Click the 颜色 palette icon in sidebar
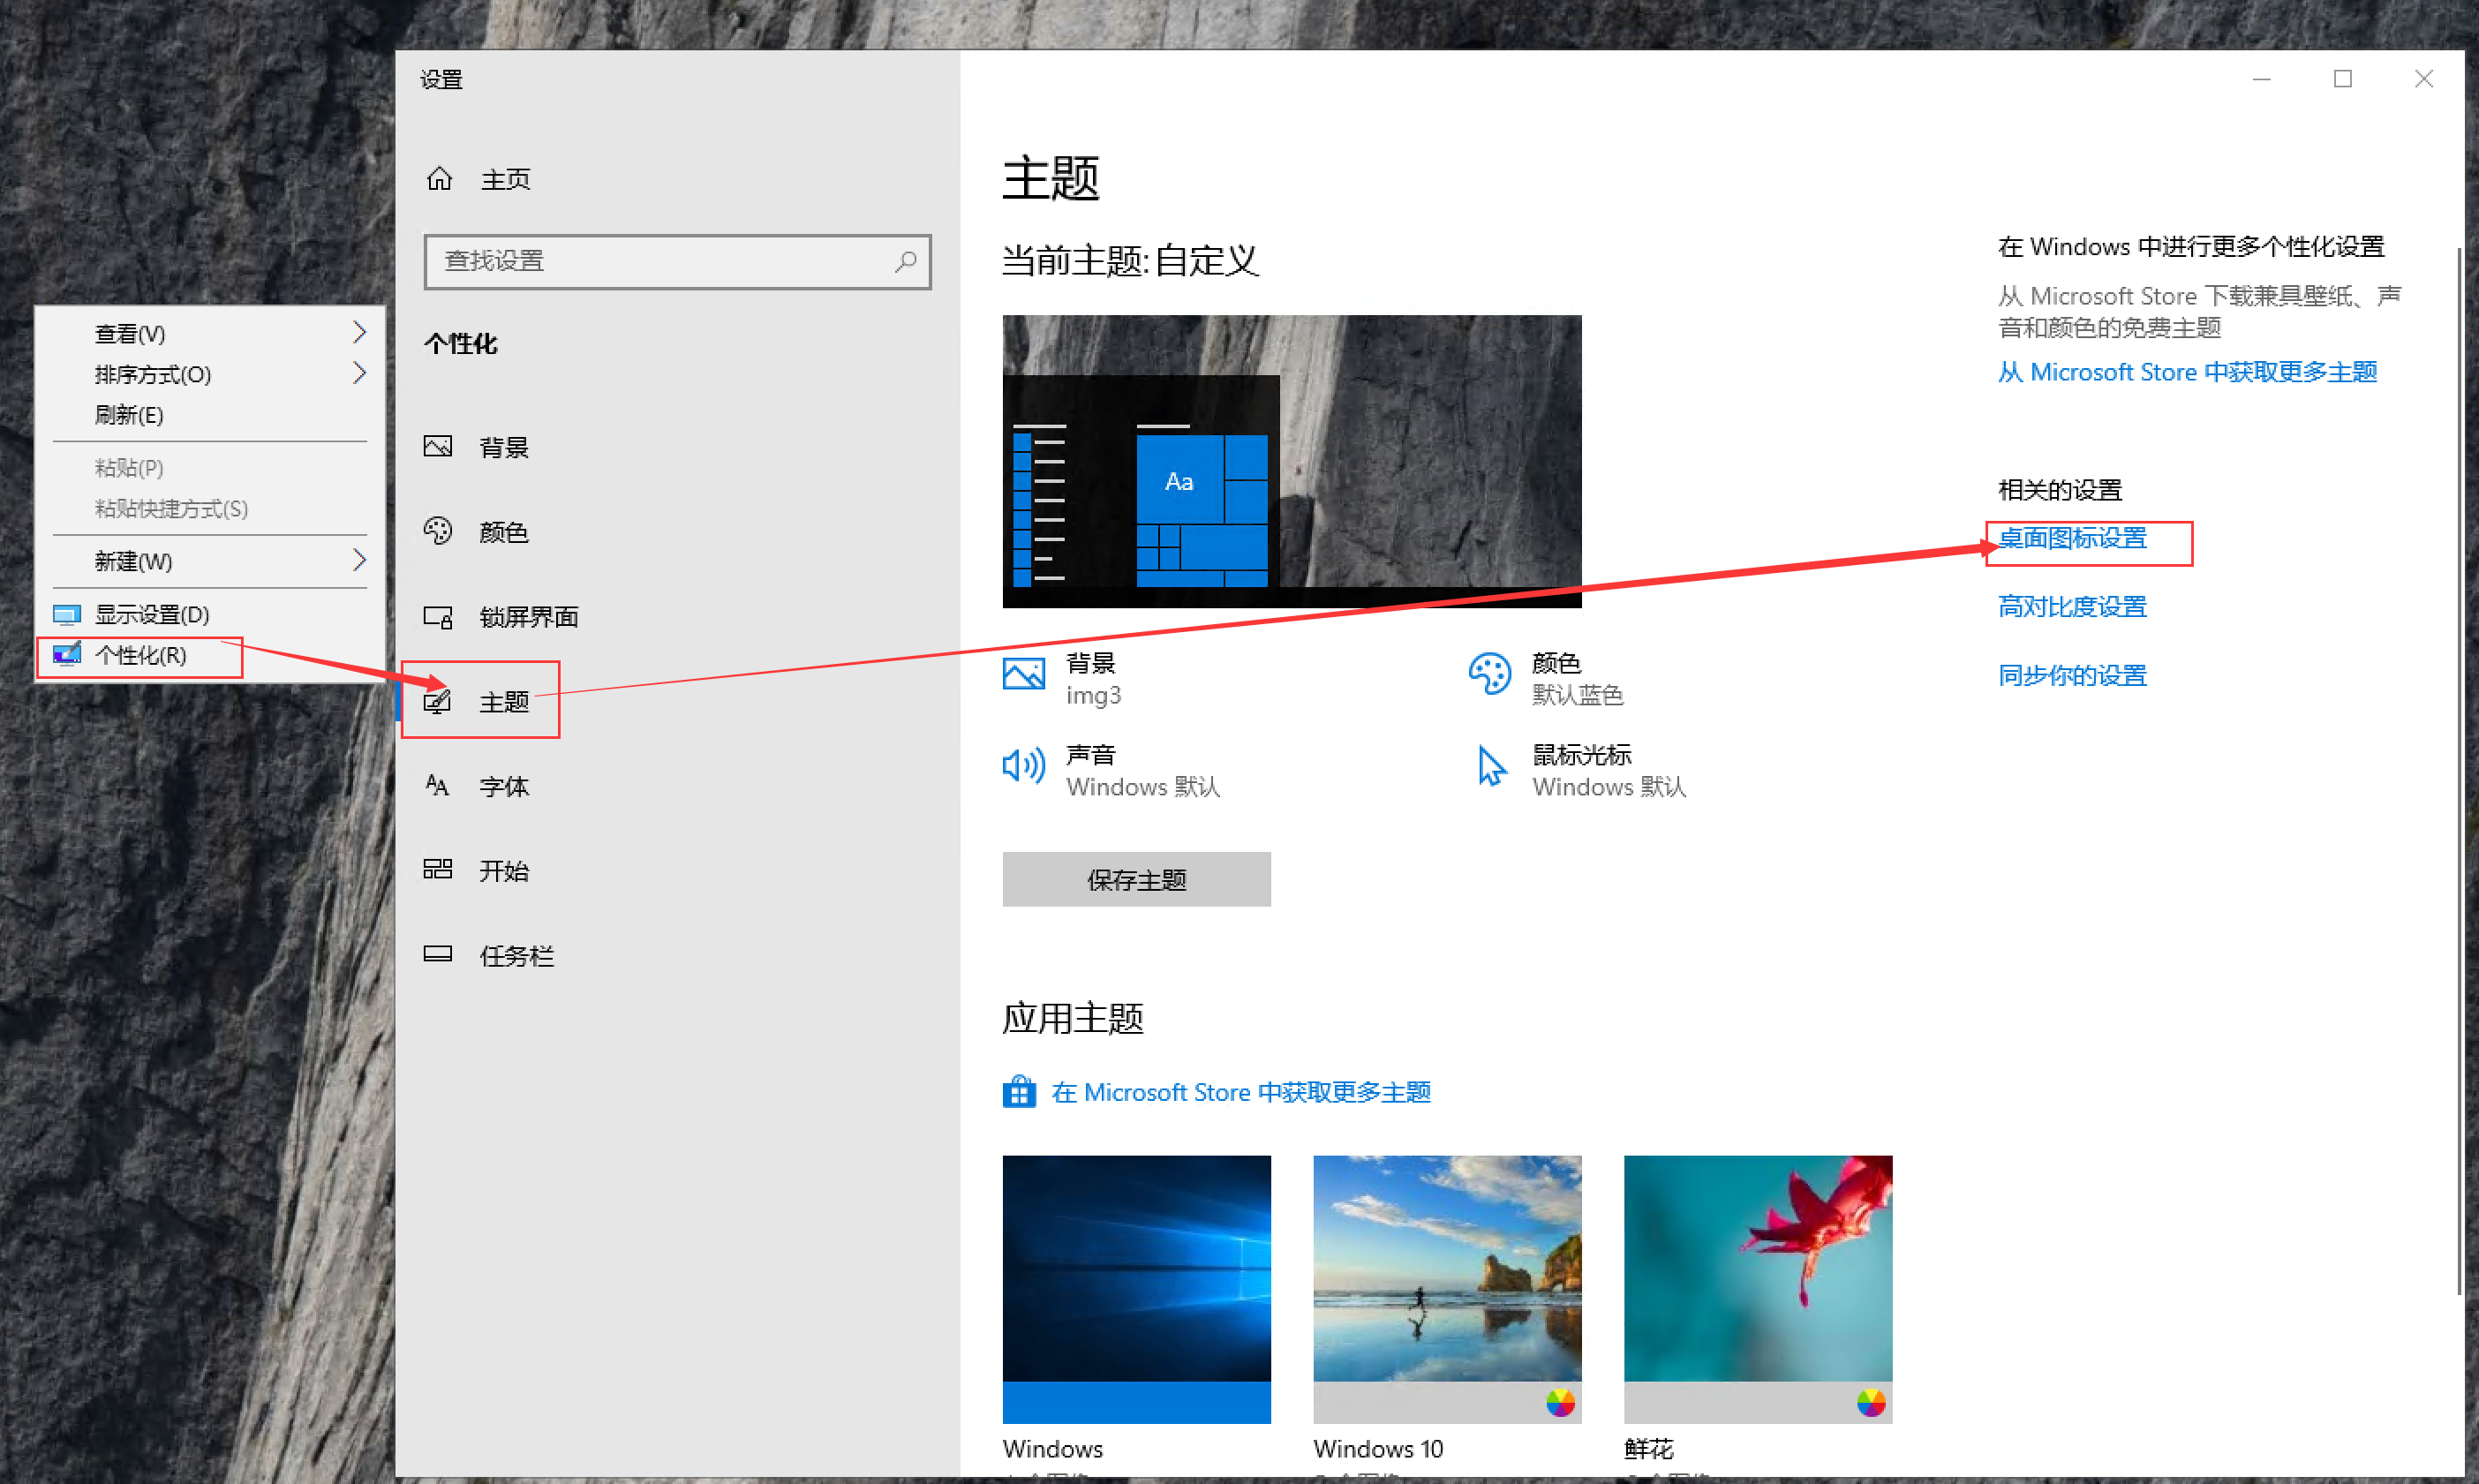Screen dimensions: 2479x1484 click(x=438, y=531)
